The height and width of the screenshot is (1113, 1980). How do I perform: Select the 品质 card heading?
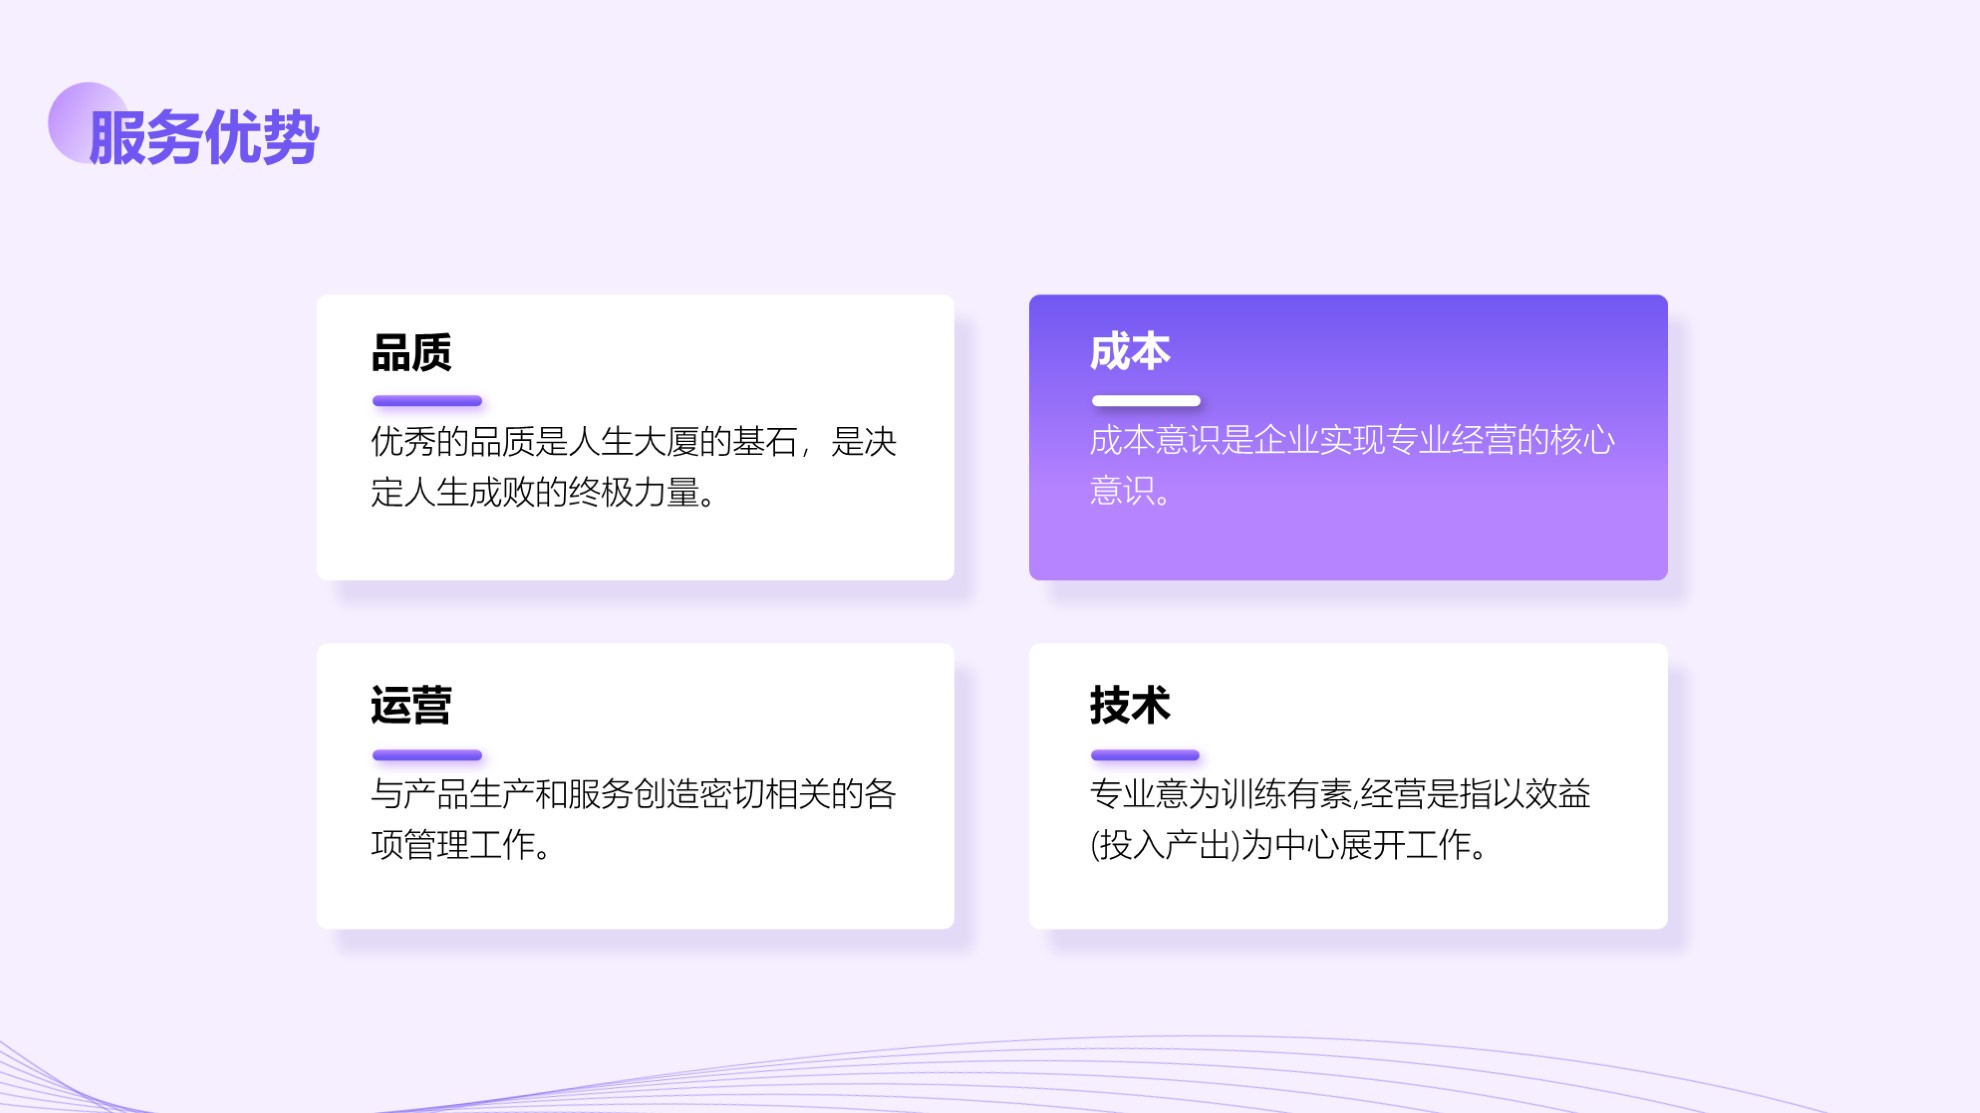pyautogui.click(x=411, y=352)
